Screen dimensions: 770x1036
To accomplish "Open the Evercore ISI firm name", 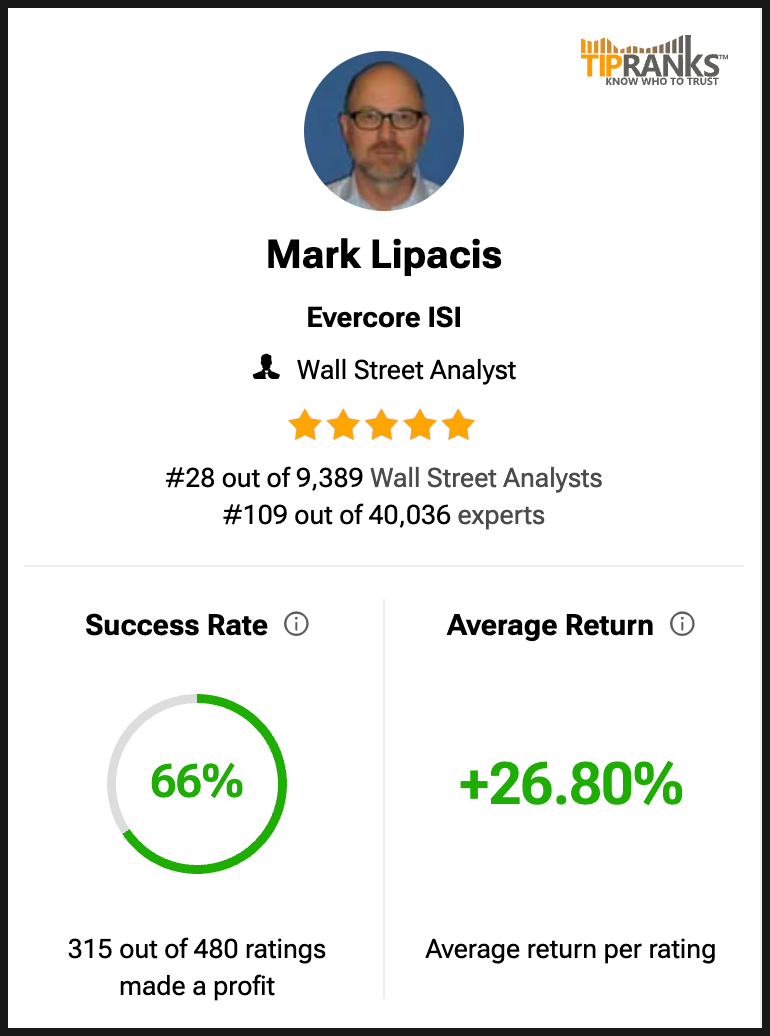I will click(x=384, y=318).
